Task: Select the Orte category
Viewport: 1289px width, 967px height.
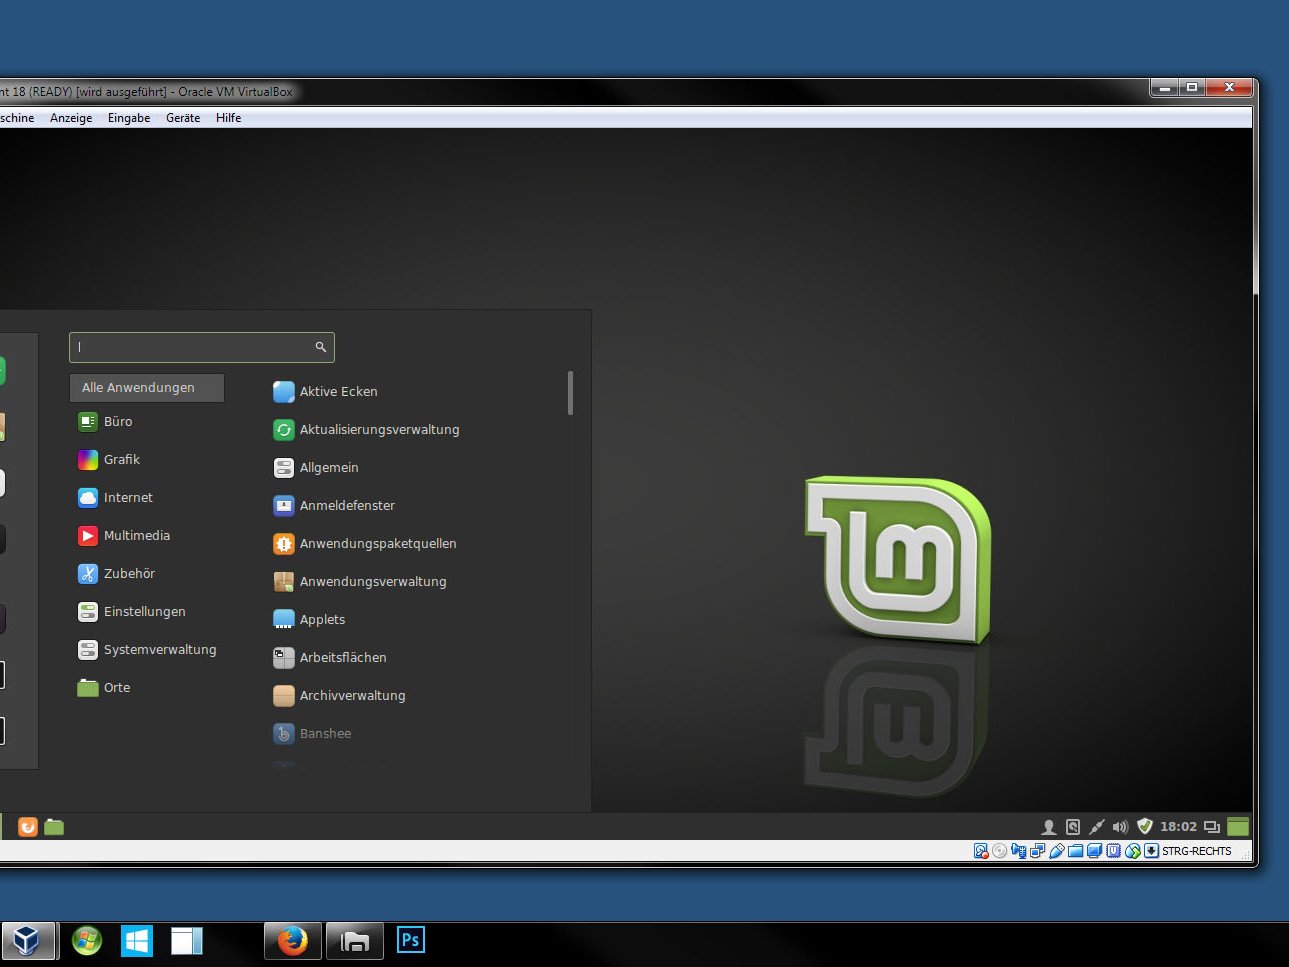Action: click(104, 687)
